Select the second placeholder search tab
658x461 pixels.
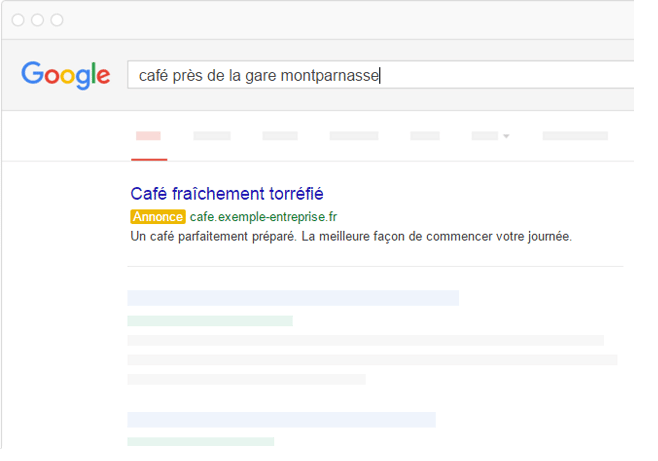[x=212, y=136]
